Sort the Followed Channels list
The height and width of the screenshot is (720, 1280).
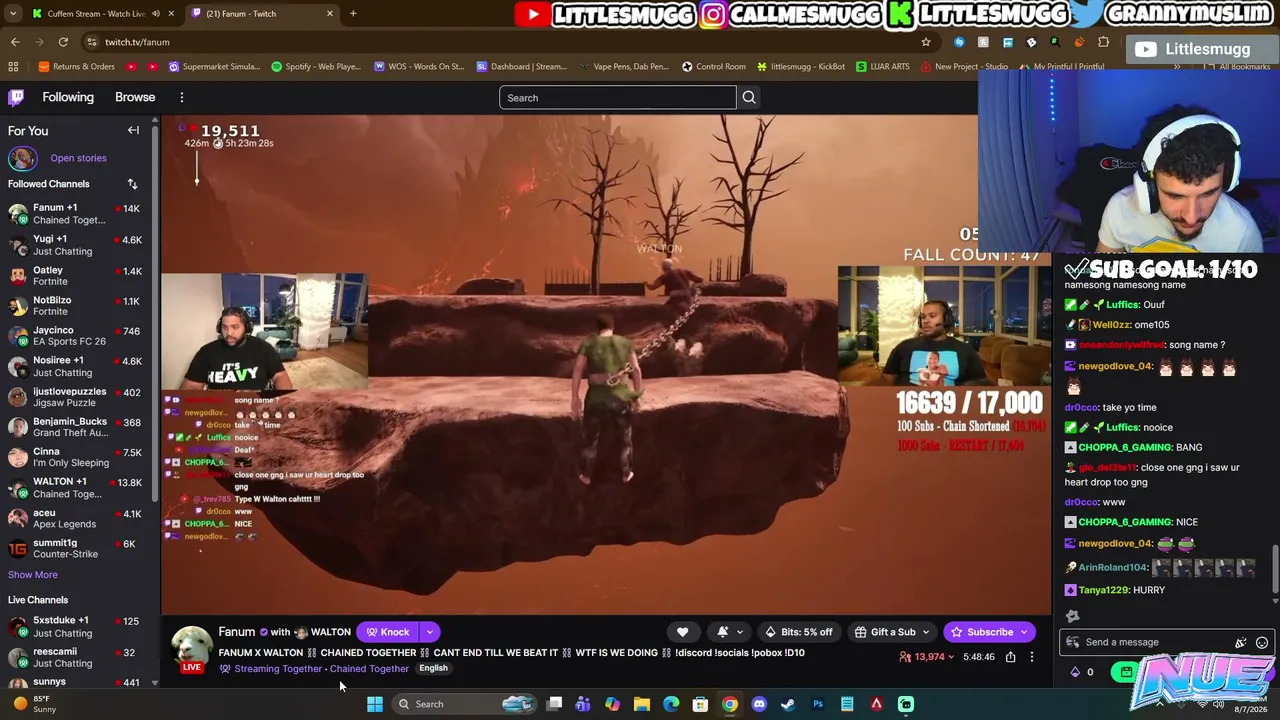click(132, 184)
